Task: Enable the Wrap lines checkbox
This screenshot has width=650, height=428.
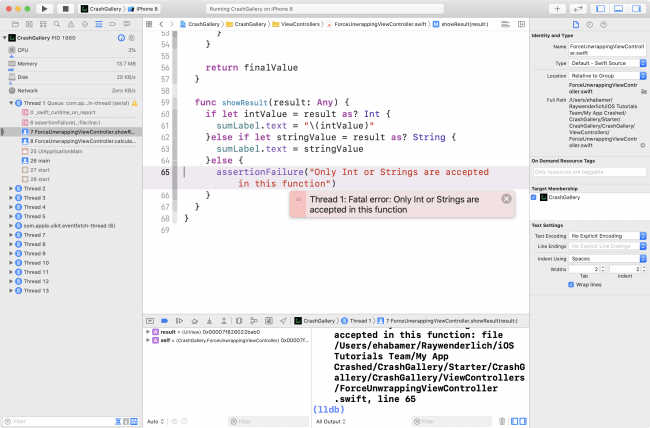Action: click(570, 284)
